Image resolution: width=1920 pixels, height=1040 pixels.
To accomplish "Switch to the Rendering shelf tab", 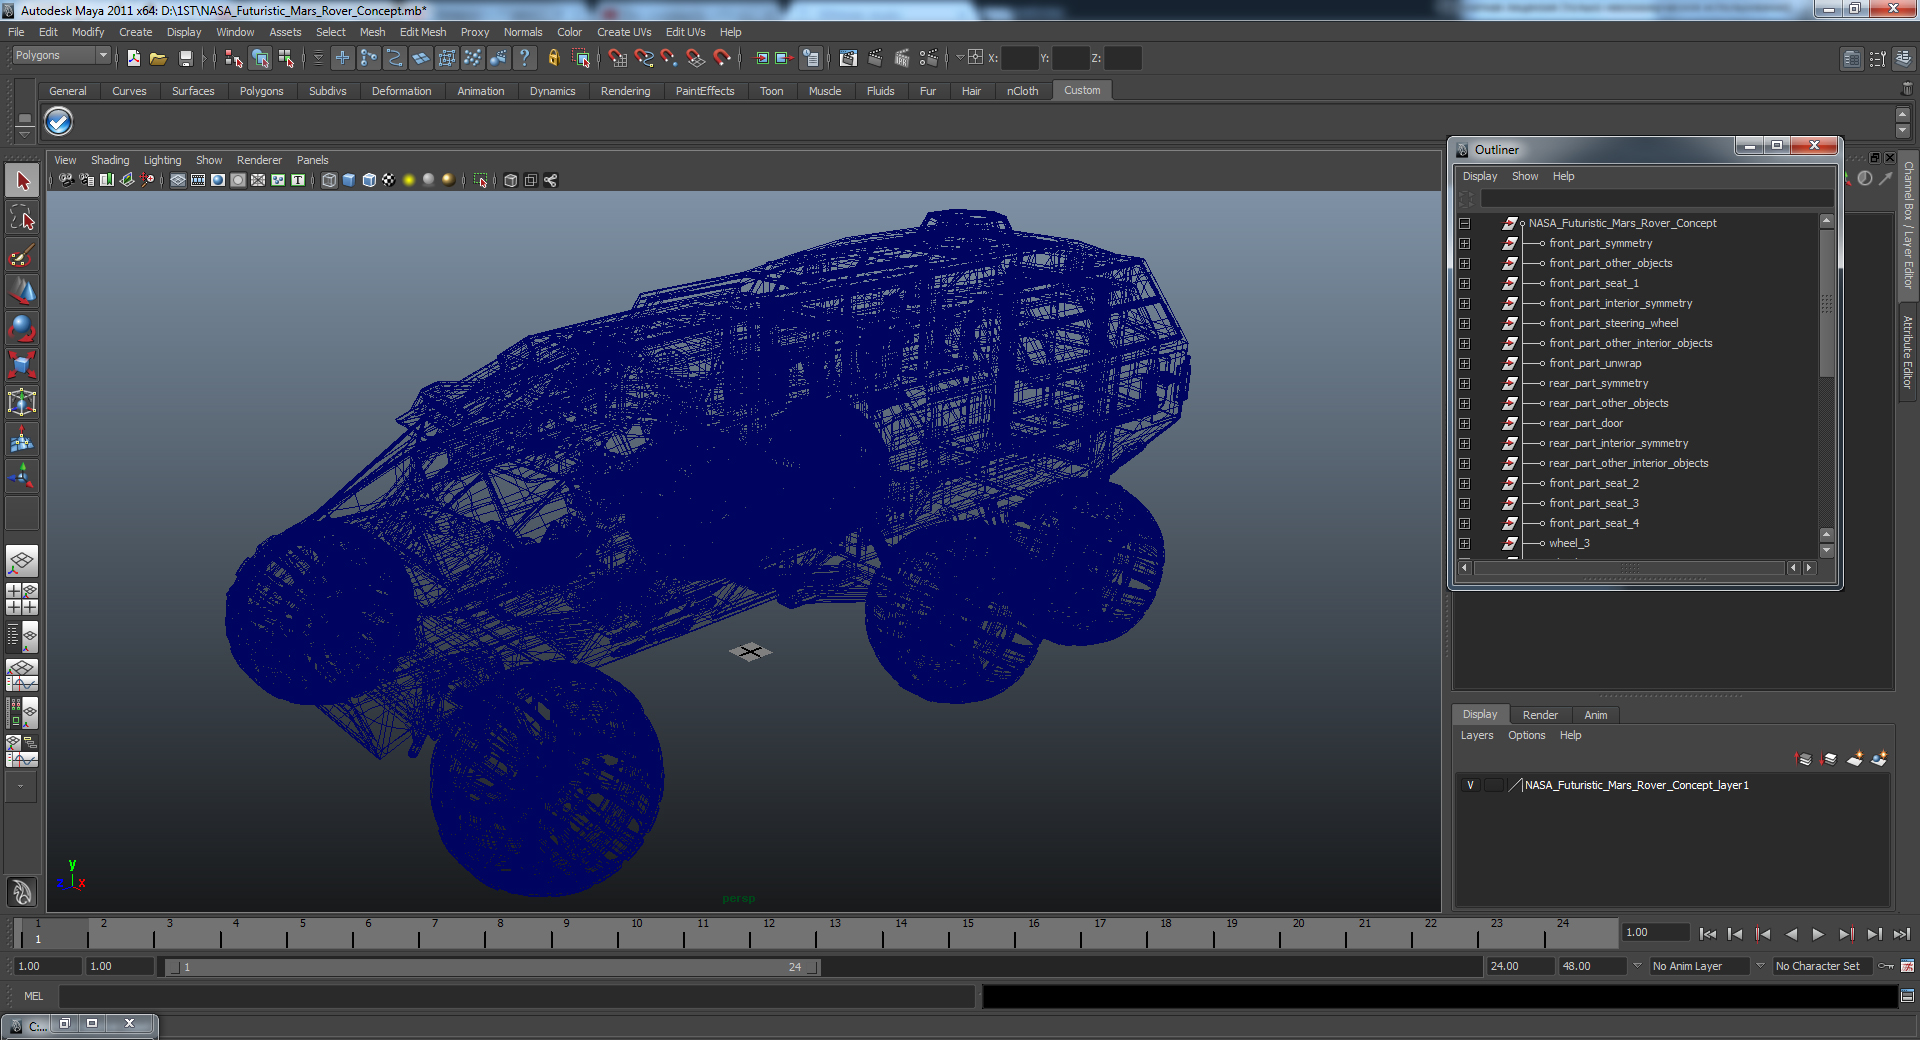I will pos(625,91).
